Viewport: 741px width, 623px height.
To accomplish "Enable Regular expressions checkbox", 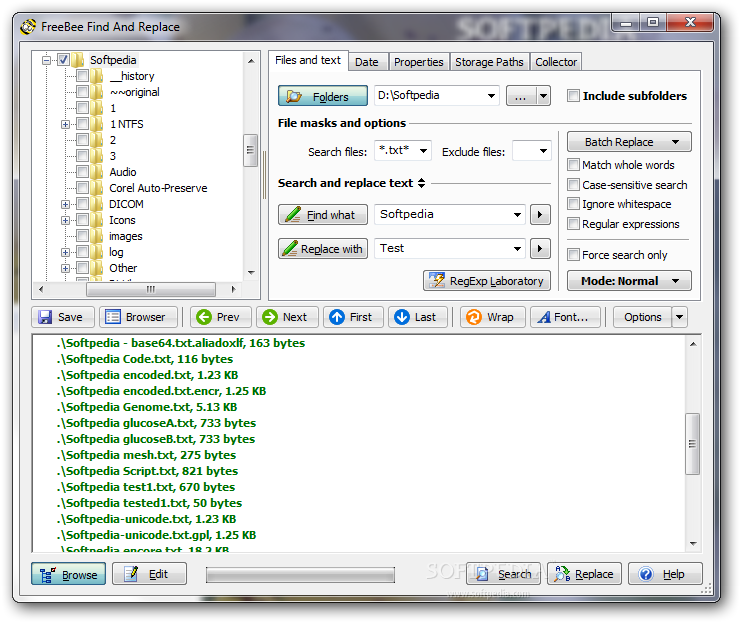I will [573, 224].
